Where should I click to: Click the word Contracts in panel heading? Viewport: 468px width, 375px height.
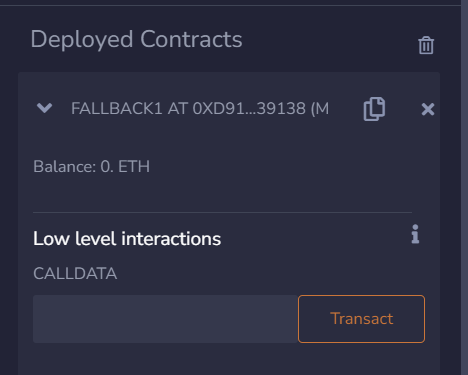click(191, 39)
